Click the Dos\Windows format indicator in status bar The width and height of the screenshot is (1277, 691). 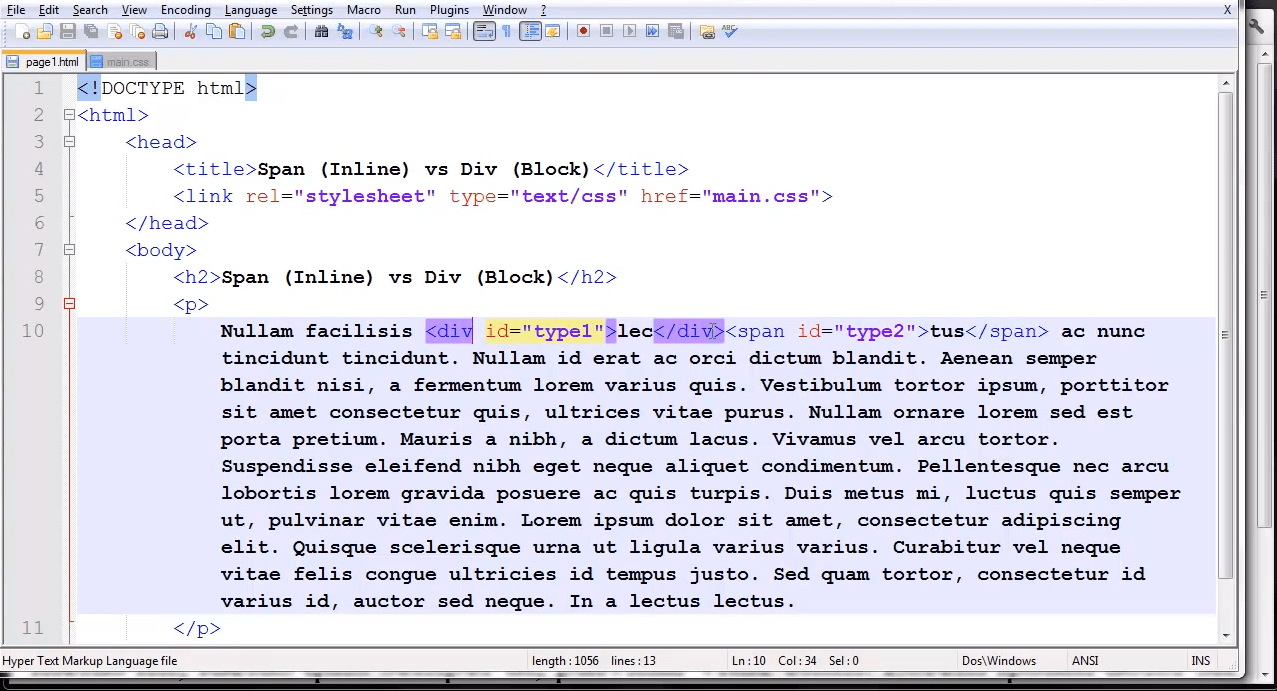coord(997,660)
